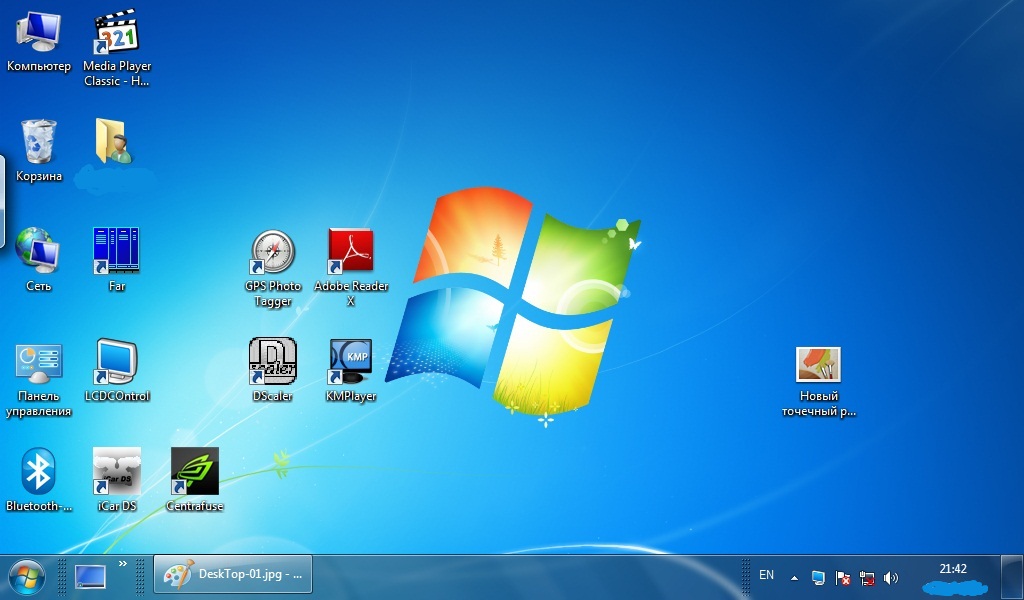Viewport: 1024px width, 600px height.
Task: Open the Bluetooth desktop icon
Action: click(x=38, y=472)
